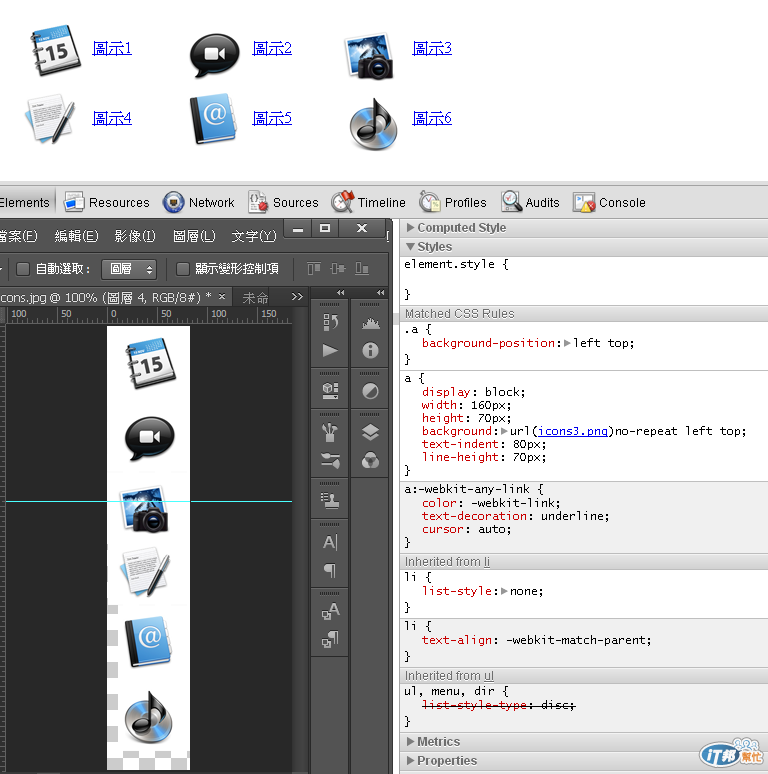Open the Character Styles panel icon
Screen dimensions: 768x774
click(330, 611)
